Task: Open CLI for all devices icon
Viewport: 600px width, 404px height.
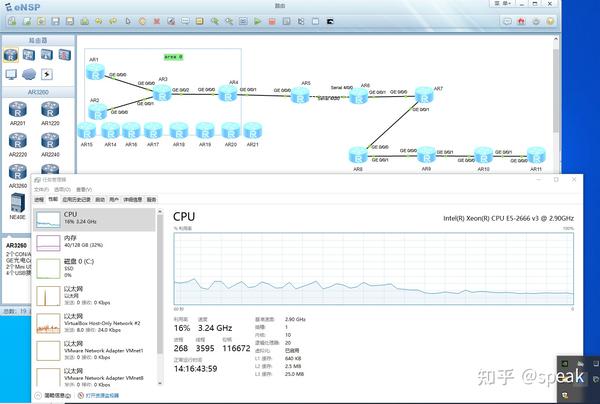Action: click(x=330, y=21)
